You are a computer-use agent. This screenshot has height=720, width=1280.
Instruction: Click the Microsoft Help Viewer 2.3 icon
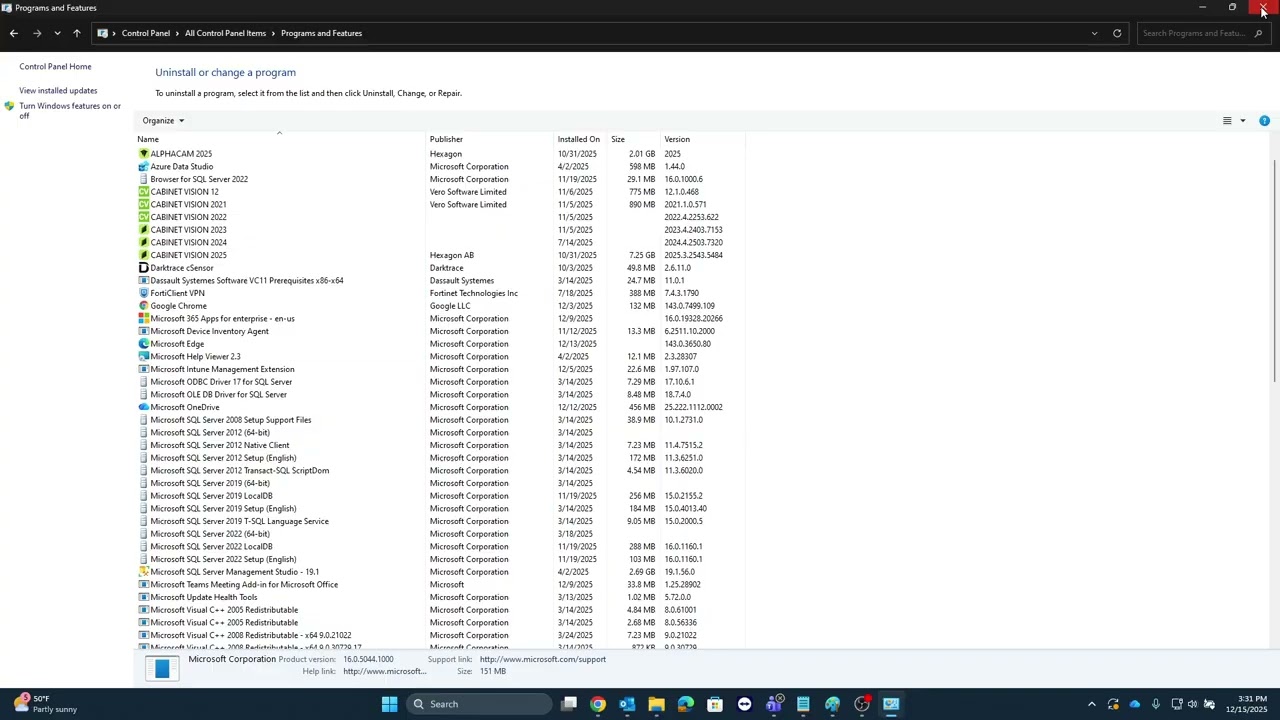pos(143,357)
